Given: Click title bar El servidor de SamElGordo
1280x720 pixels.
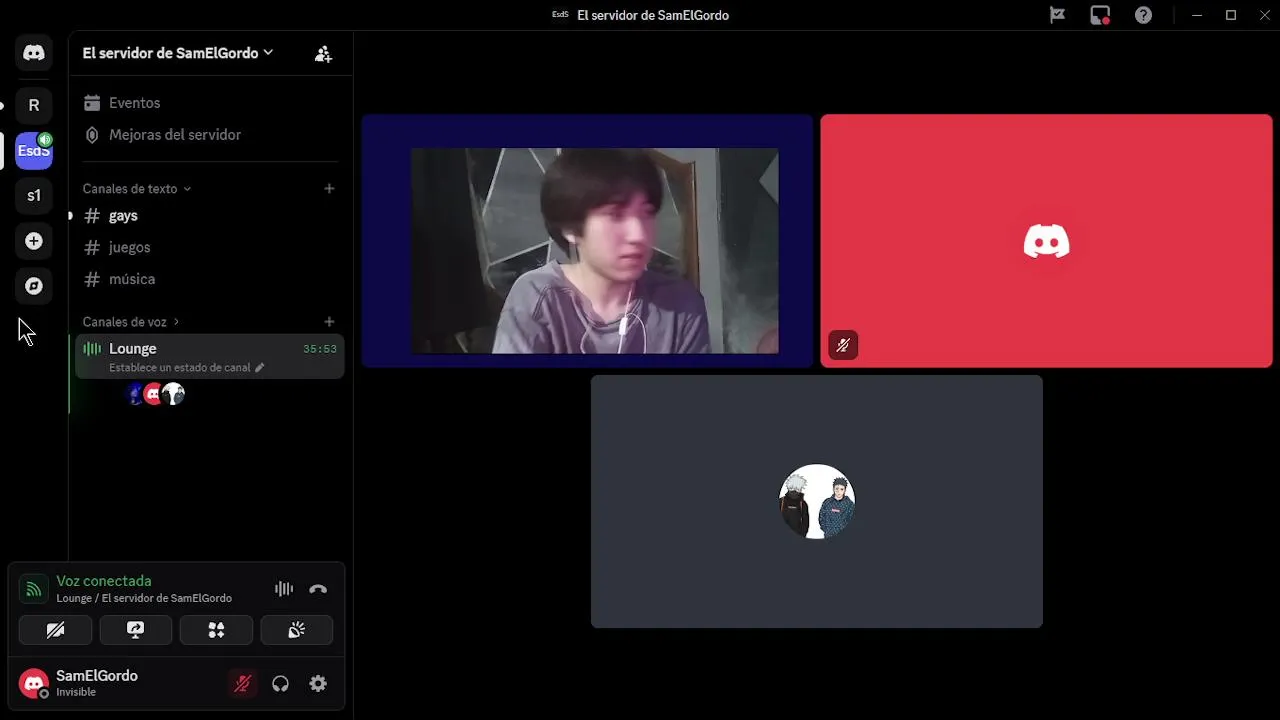Looking at the screenshot, I should 653,15.
